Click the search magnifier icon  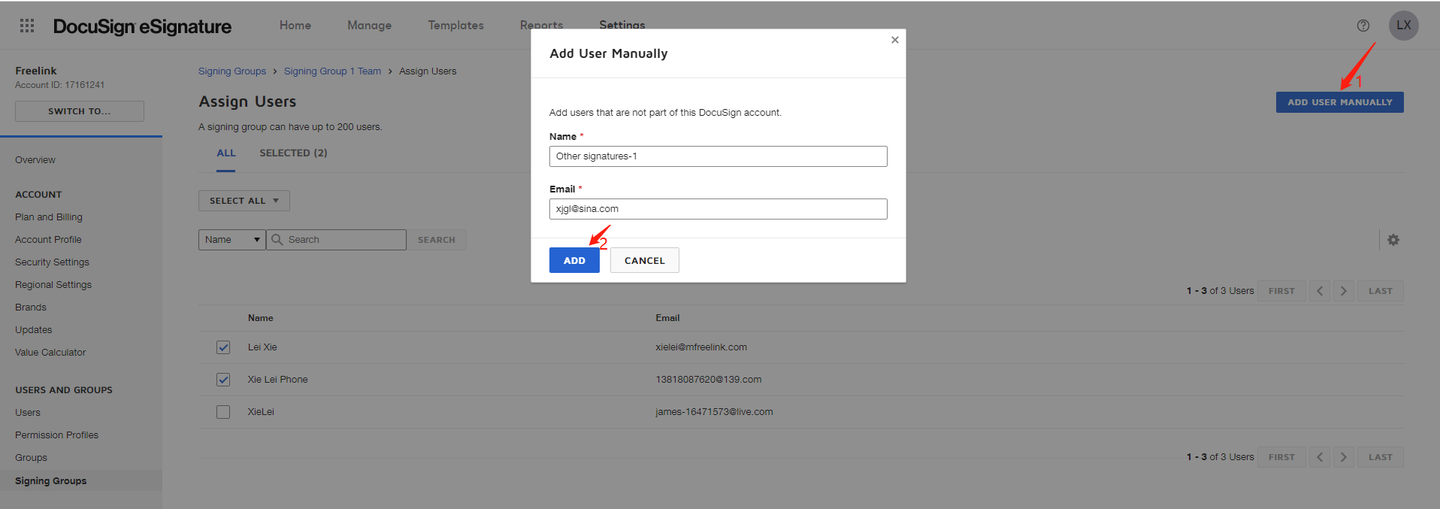[x=279, y=240]
